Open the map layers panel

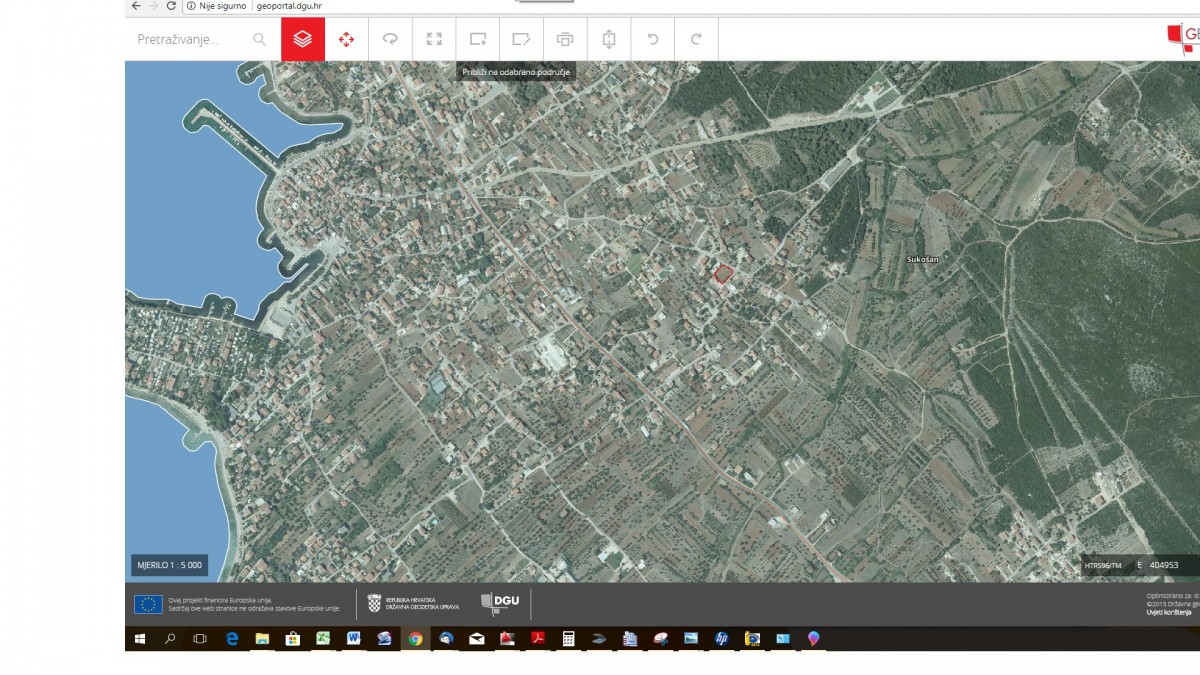tap(303, 39)
